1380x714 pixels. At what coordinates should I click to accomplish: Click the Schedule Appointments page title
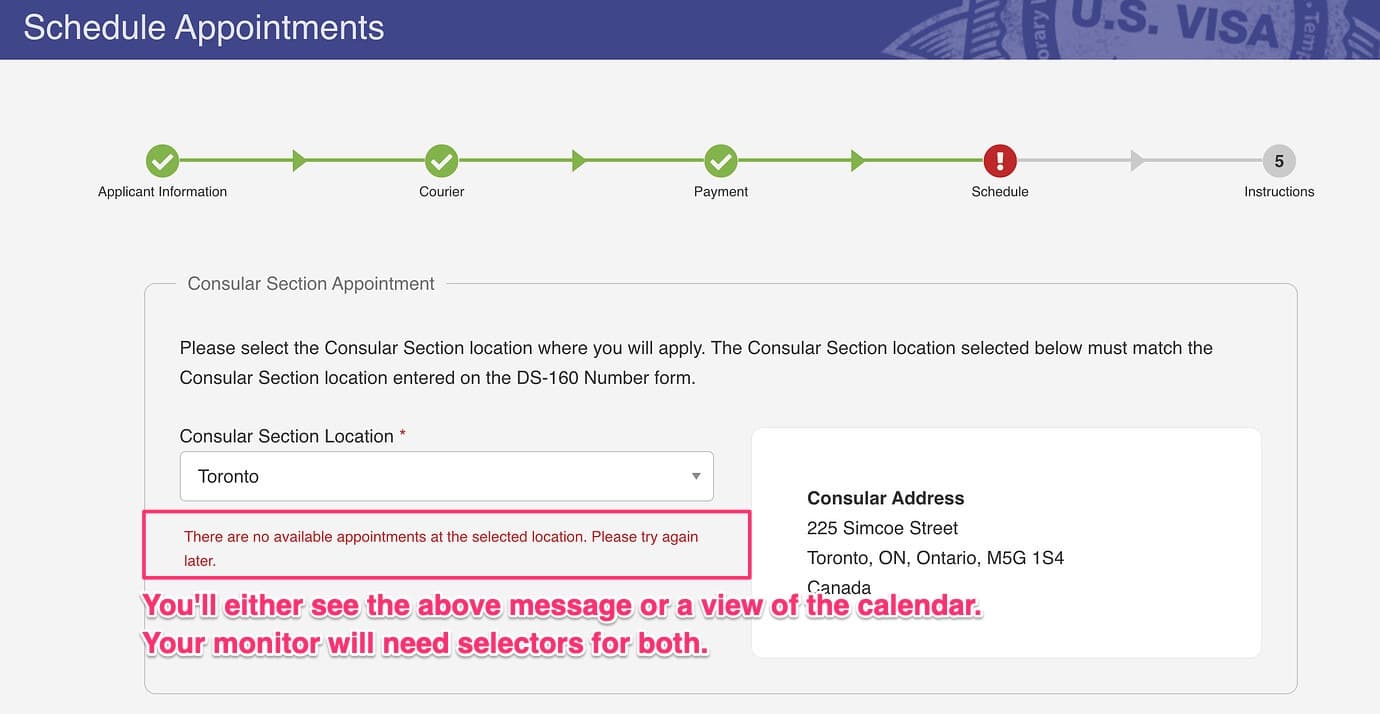tap(201, 27)
